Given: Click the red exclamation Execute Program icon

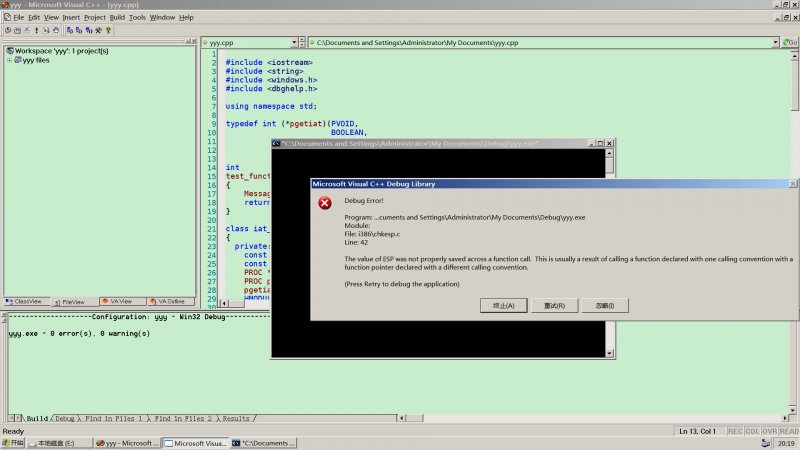Looking at the screenshot, I should tap(36, 30).
